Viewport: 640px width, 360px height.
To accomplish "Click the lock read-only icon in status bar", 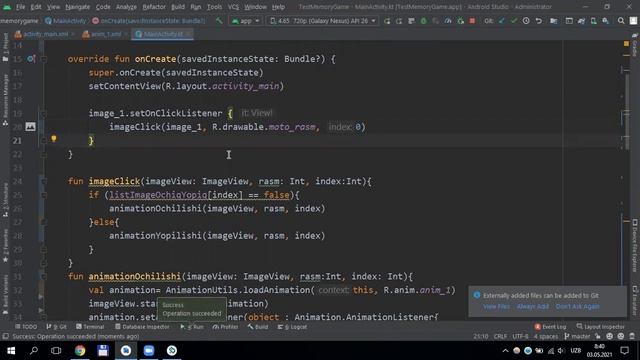I will [x=598, y=336].
